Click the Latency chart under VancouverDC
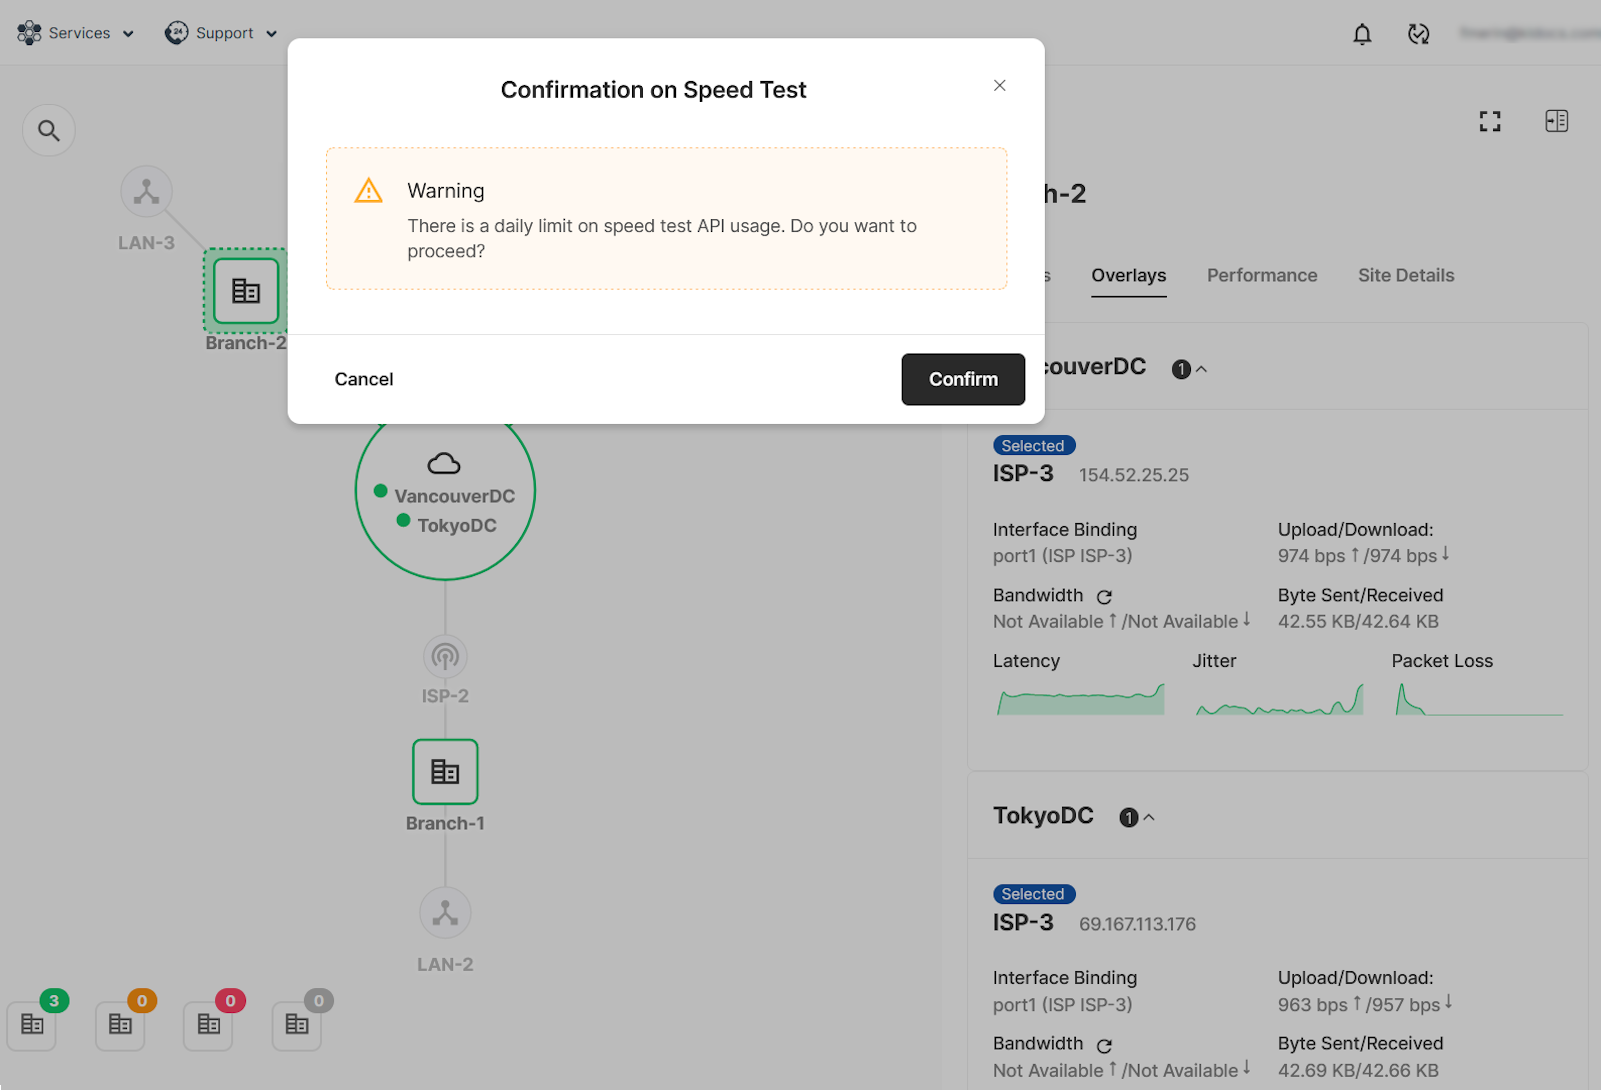This screenshot has width=1601, height=1090. 1081,699
